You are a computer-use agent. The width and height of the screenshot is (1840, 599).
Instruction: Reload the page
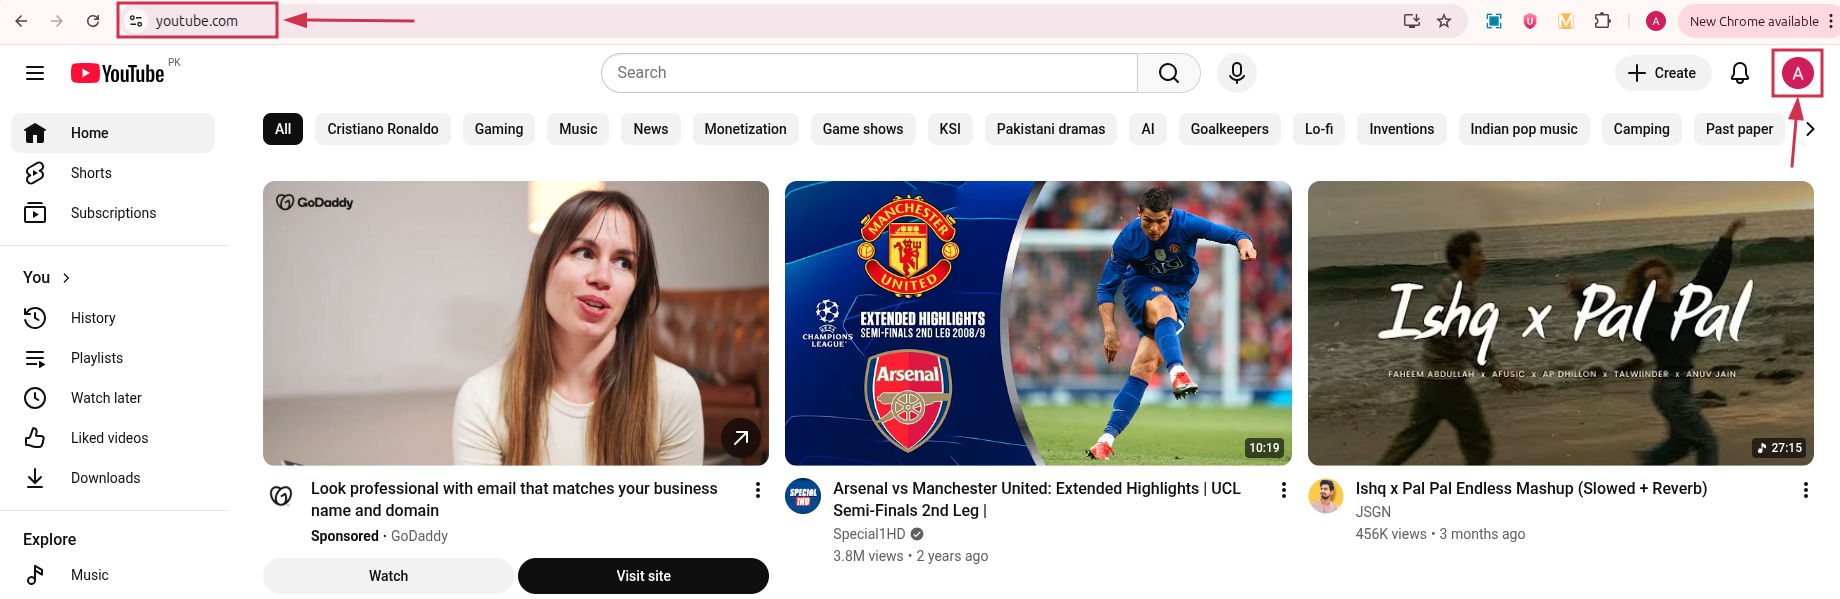93,21
